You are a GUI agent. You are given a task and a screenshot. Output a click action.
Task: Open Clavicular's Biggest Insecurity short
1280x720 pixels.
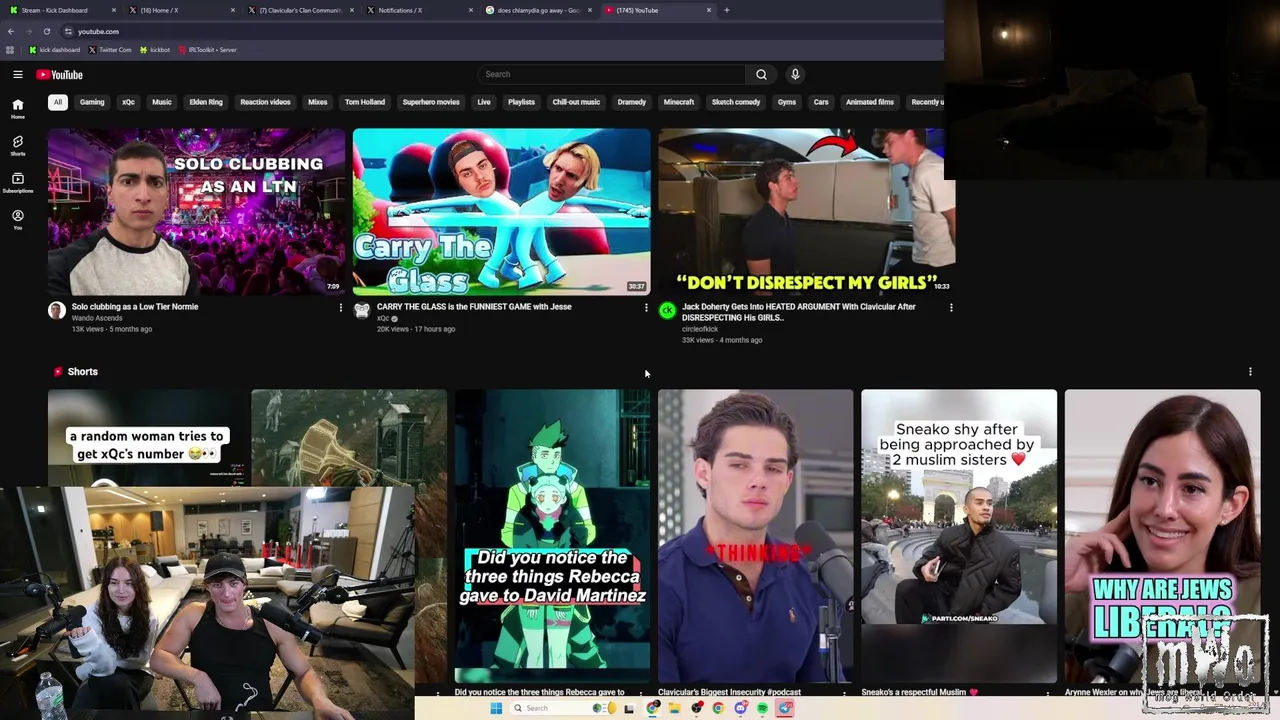pyautogui.click(x=755, y=536)
